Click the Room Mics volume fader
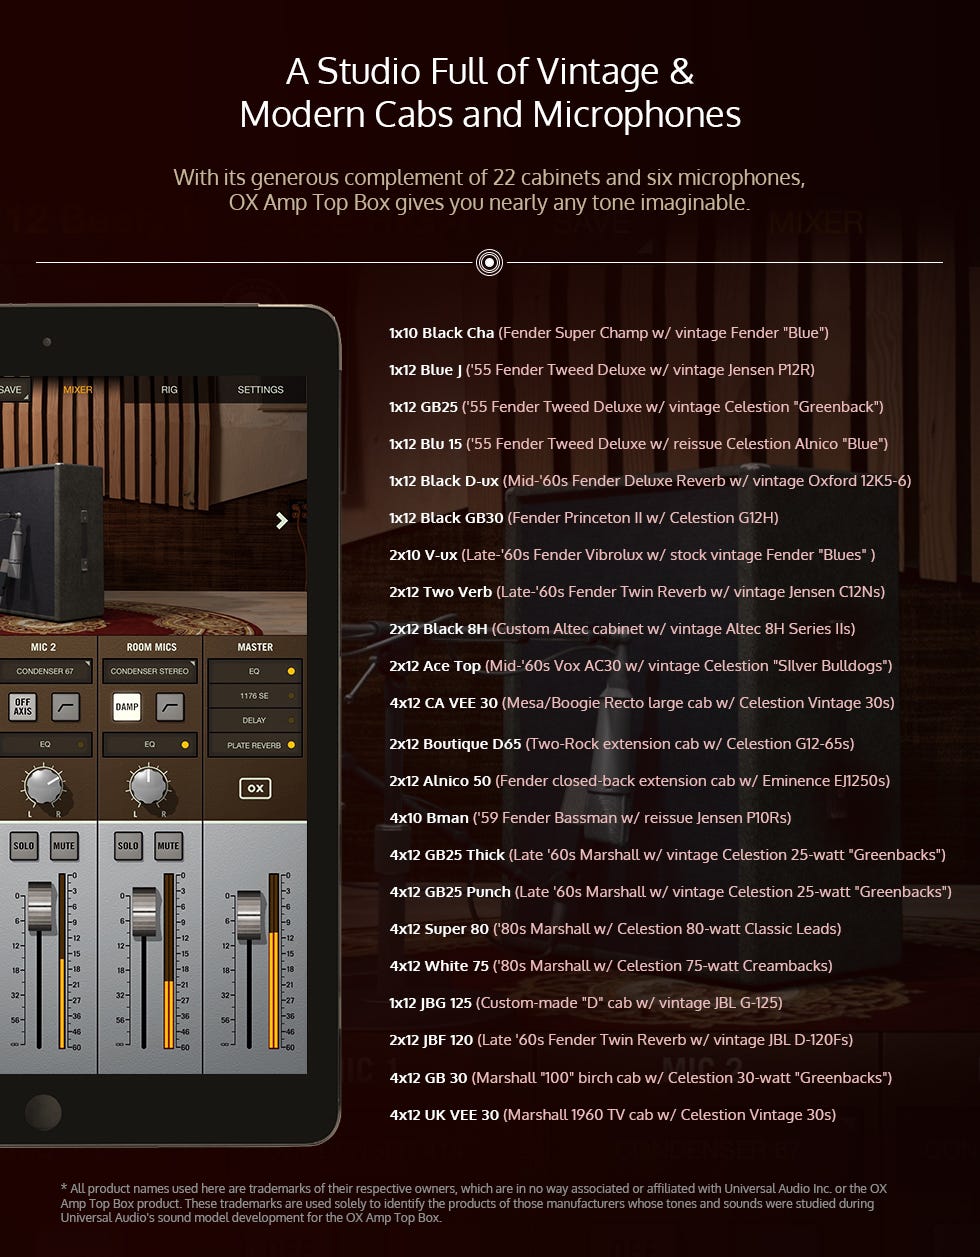Screen dimensions: 980x1257 pyautogui.click(x=145, y=912)
